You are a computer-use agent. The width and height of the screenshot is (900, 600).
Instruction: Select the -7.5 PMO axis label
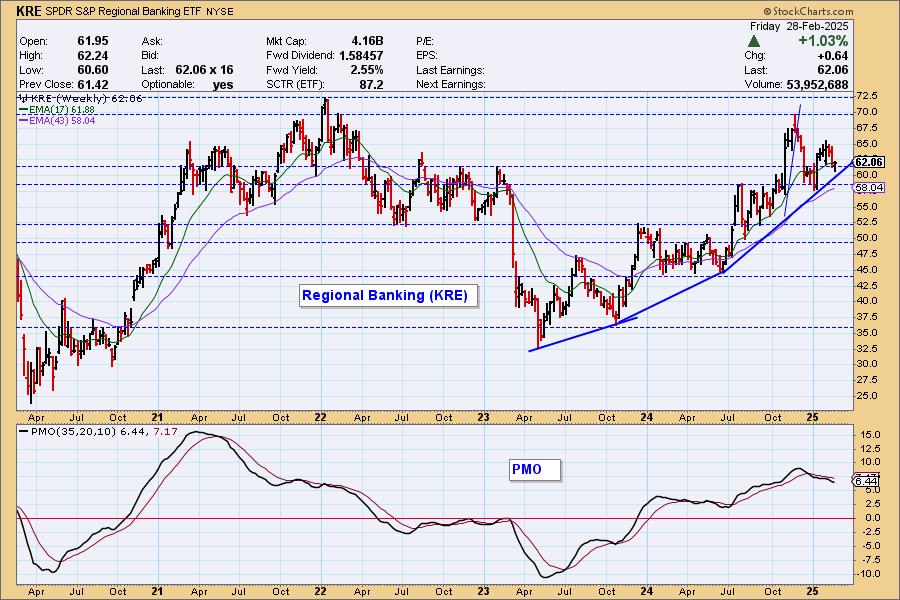(x=870, y=560)
